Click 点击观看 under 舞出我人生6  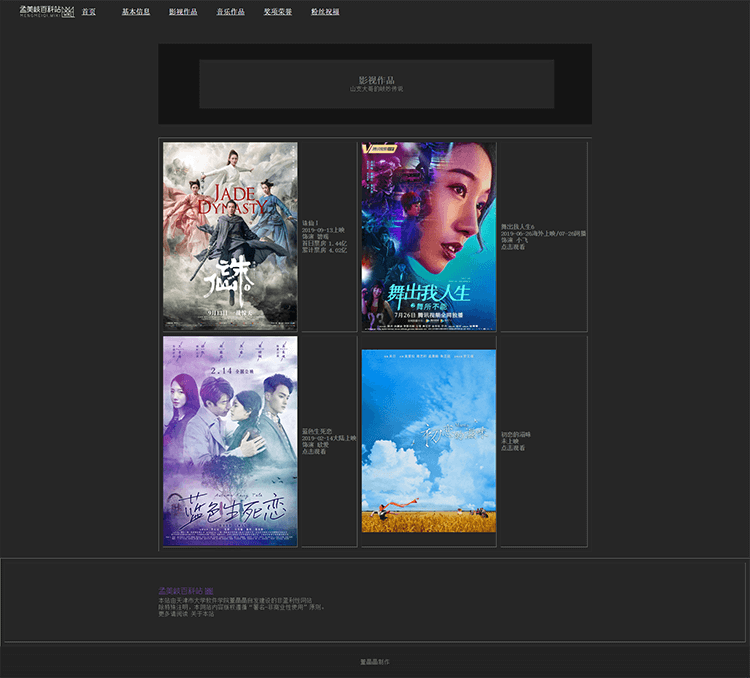point(513,247)
